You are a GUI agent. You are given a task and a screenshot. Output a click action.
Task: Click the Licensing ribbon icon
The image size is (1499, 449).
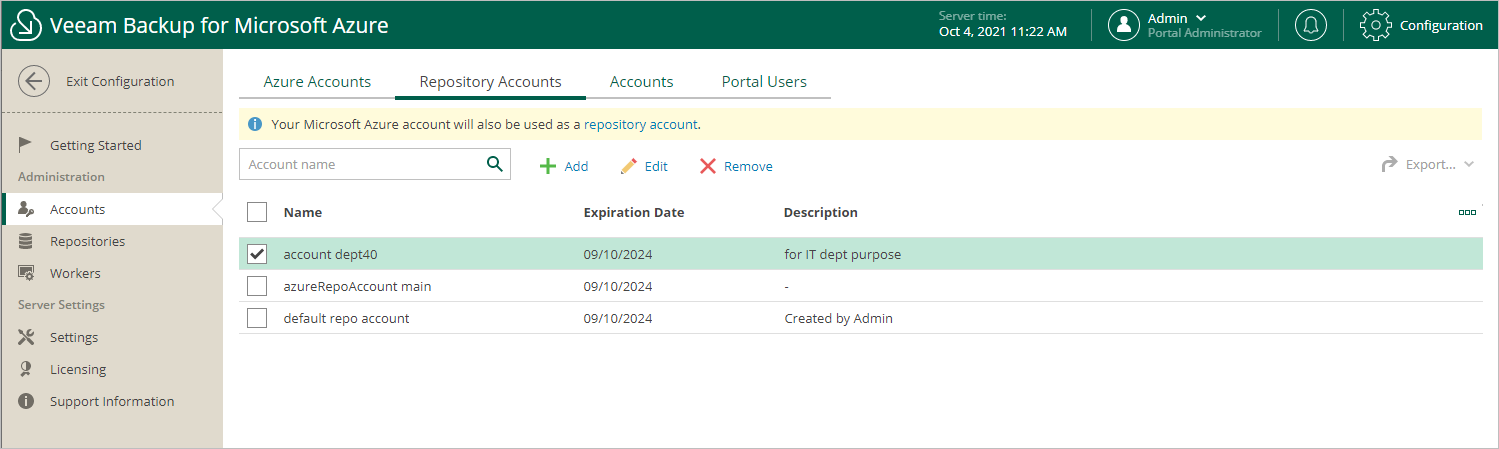26,369
